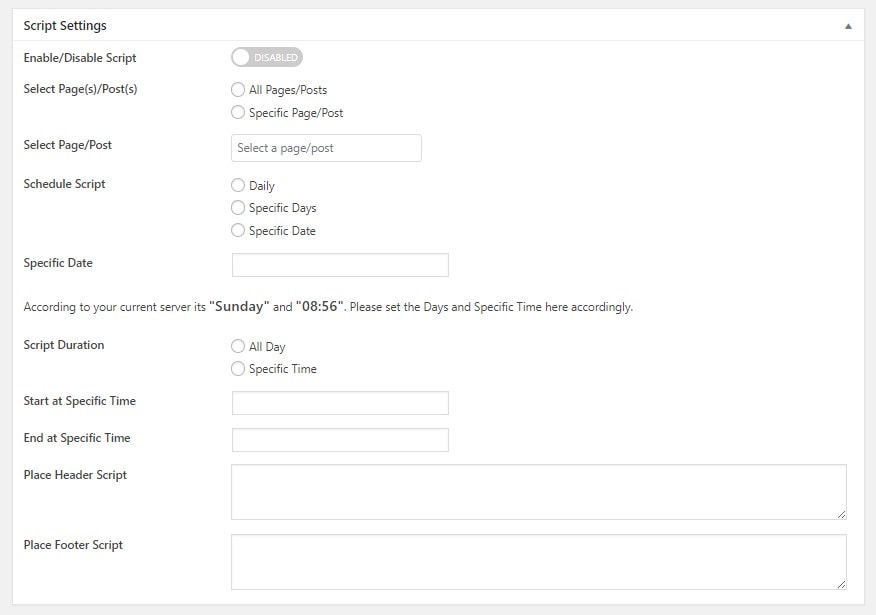Screen dimensions: 876x615
Task: Click the Footer Script resize handle
Action: click(x=841, y=584)
